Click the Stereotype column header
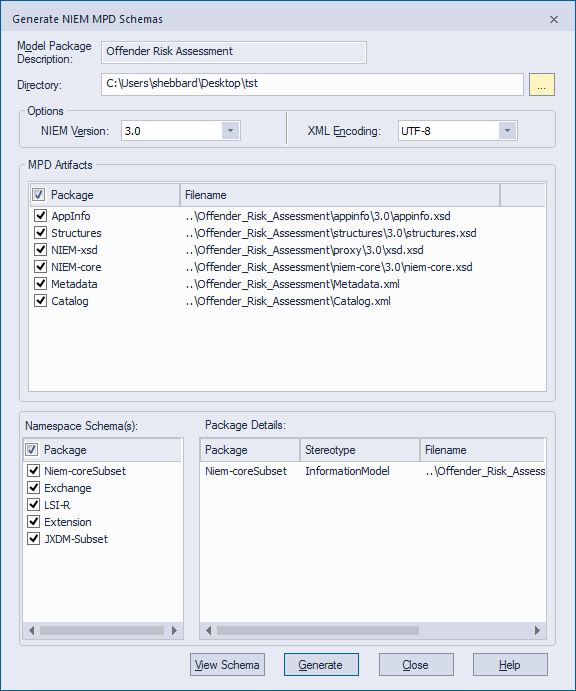This screenshot has height=691, width=576. click(360, 450)
